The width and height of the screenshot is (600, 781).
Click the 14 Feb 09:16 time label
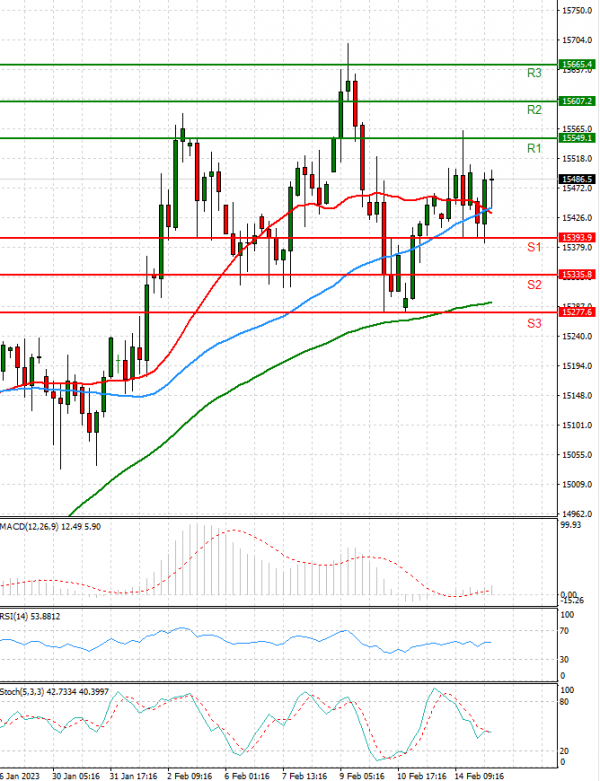click(x=479, y=776)
